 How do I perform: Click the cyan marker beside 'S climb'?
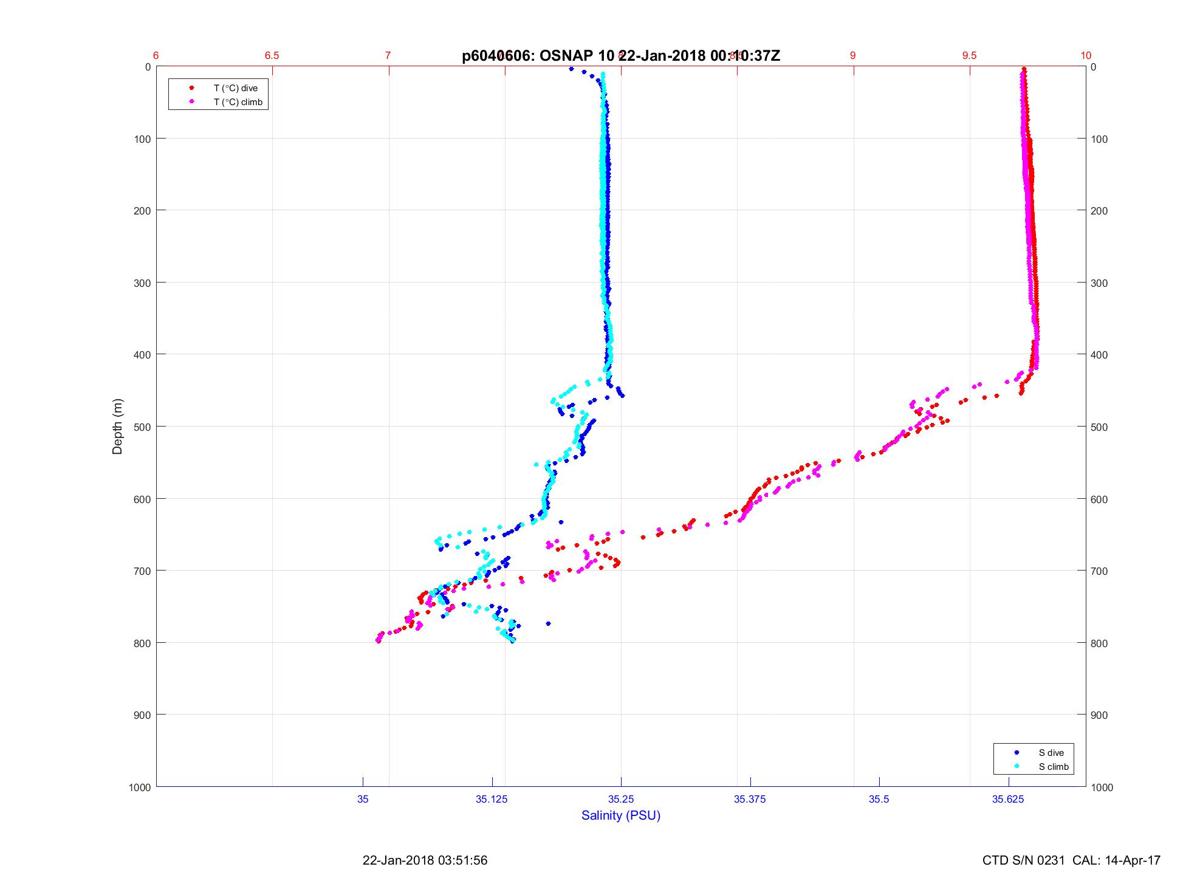[x=1016, y=766]
